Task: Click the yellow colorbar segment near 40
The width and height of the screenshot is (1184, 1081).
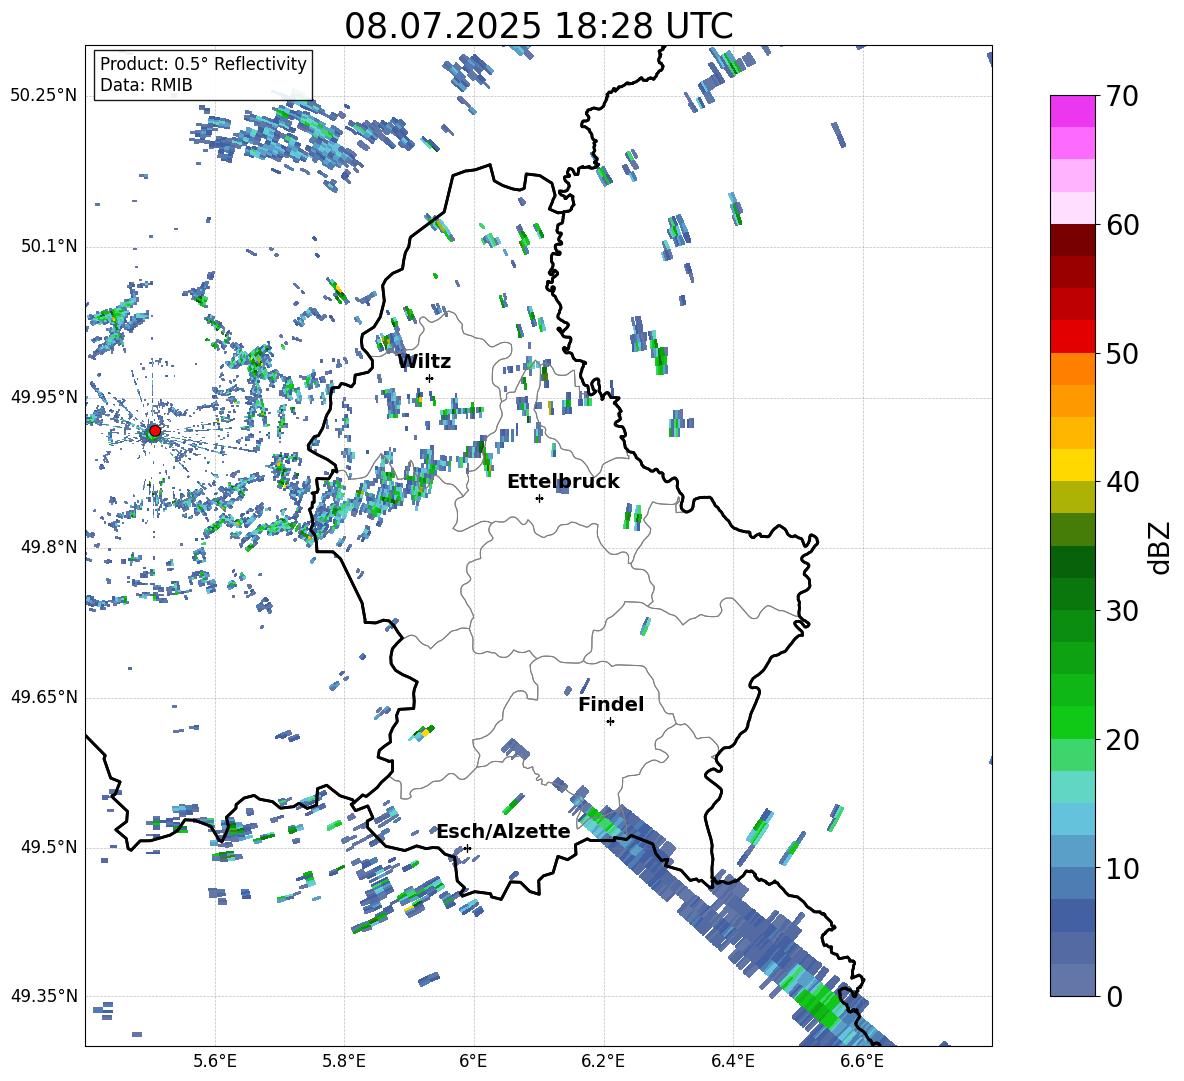Action: (x=1072, y=465)
